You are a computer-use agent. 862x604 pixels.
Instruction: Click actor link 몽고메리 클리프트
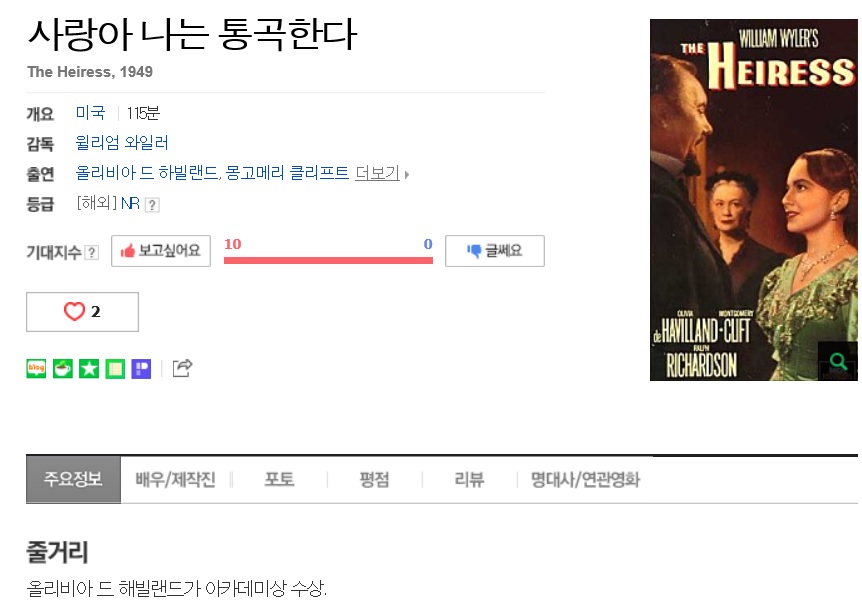click(x=287, y=173)
